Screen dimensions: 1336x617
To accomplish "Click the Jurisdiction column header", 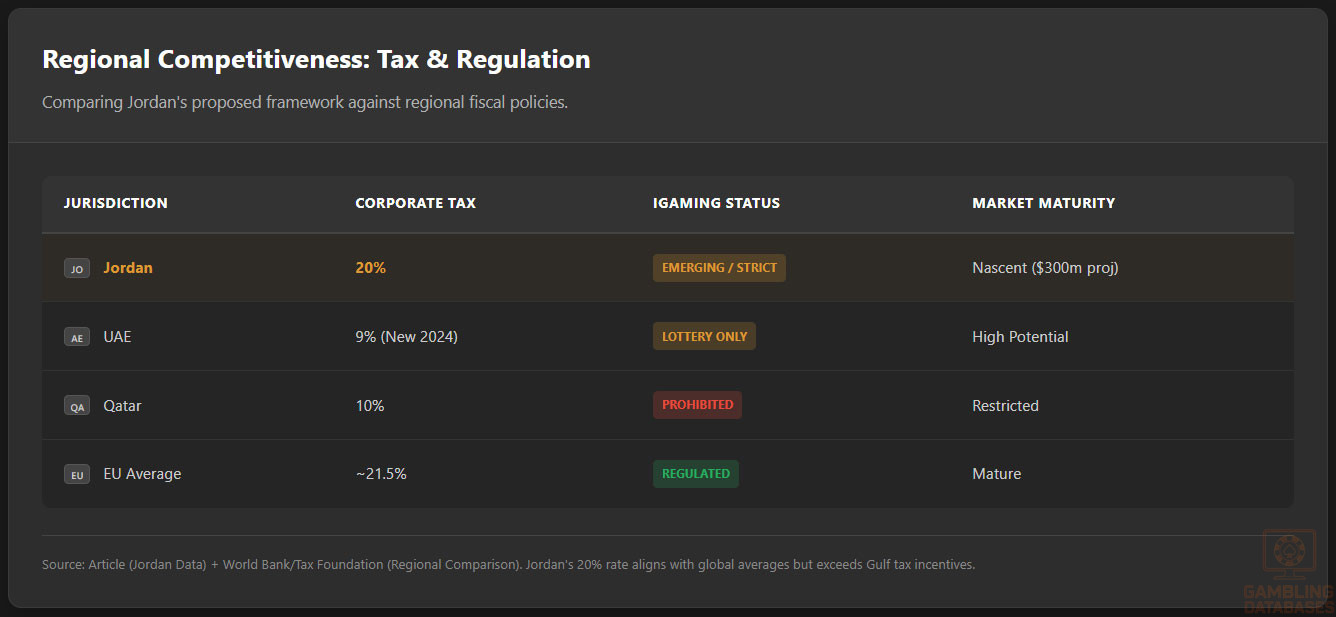I will (x=116, y=203).
